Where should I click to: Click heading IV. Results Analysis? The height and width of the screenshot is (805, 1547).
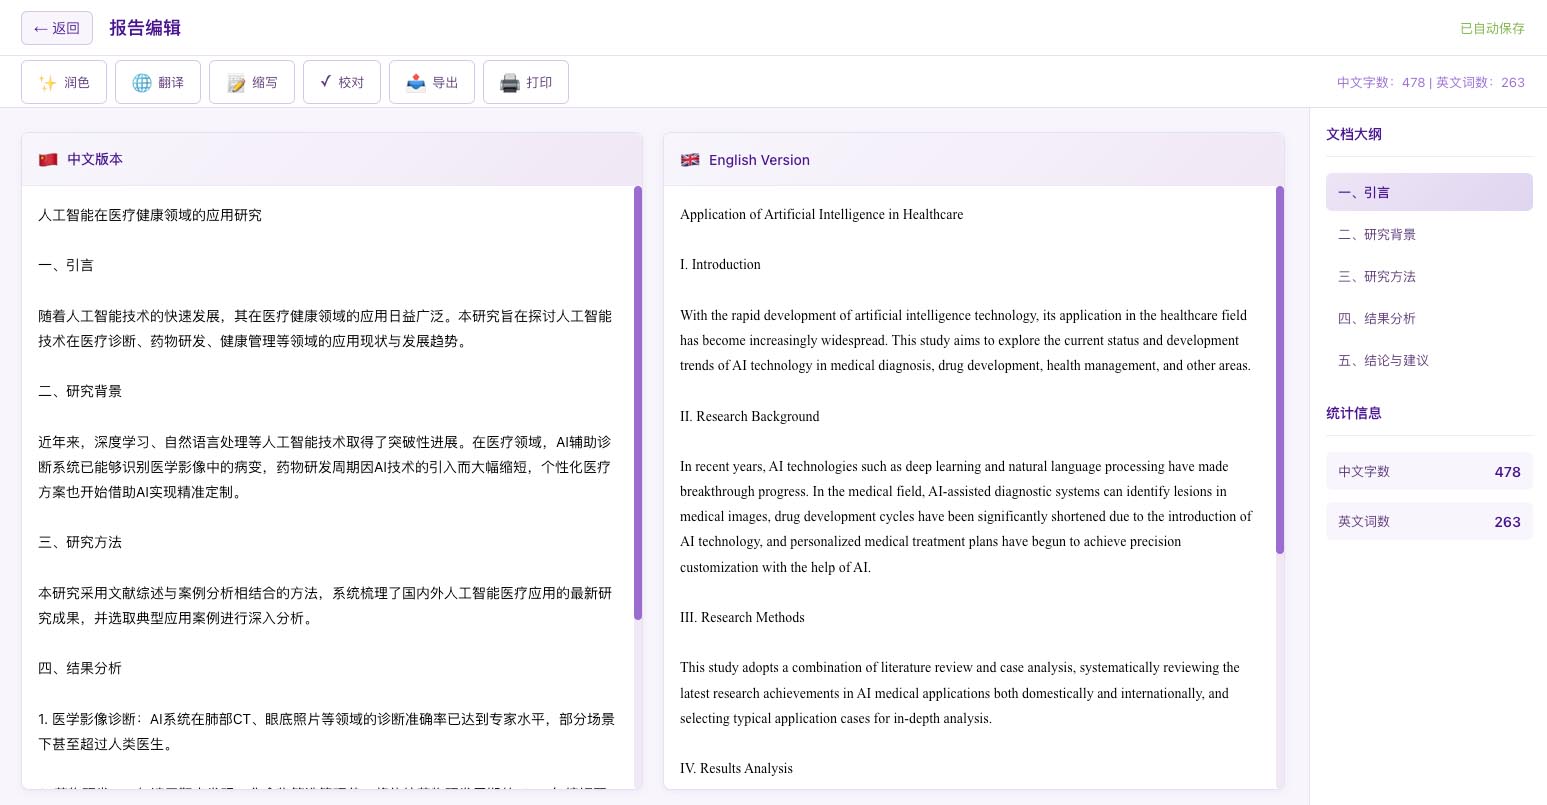coord(736,768)
